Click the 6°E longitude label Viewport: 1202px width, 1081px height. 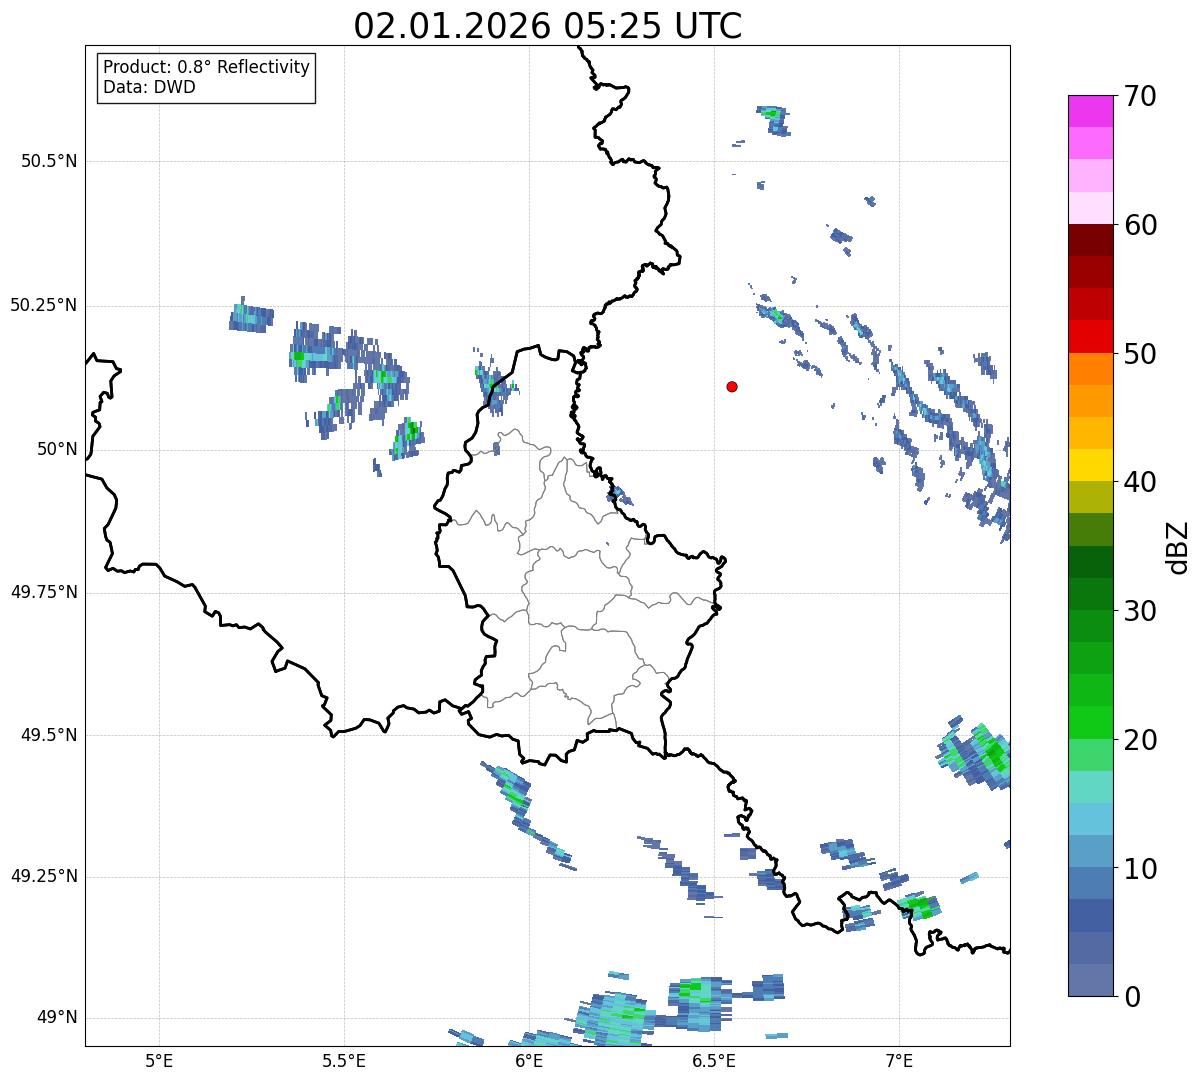[x=529, y=1061]
